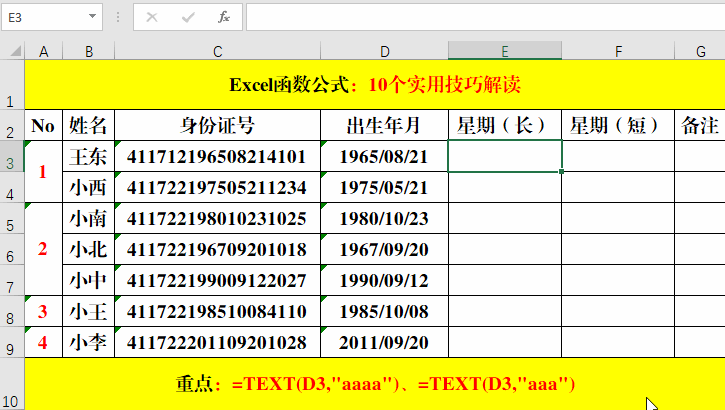This screenshot has width=725, height=410.
Task: Click the name cell '小王'
Action: tap(88, 311)
